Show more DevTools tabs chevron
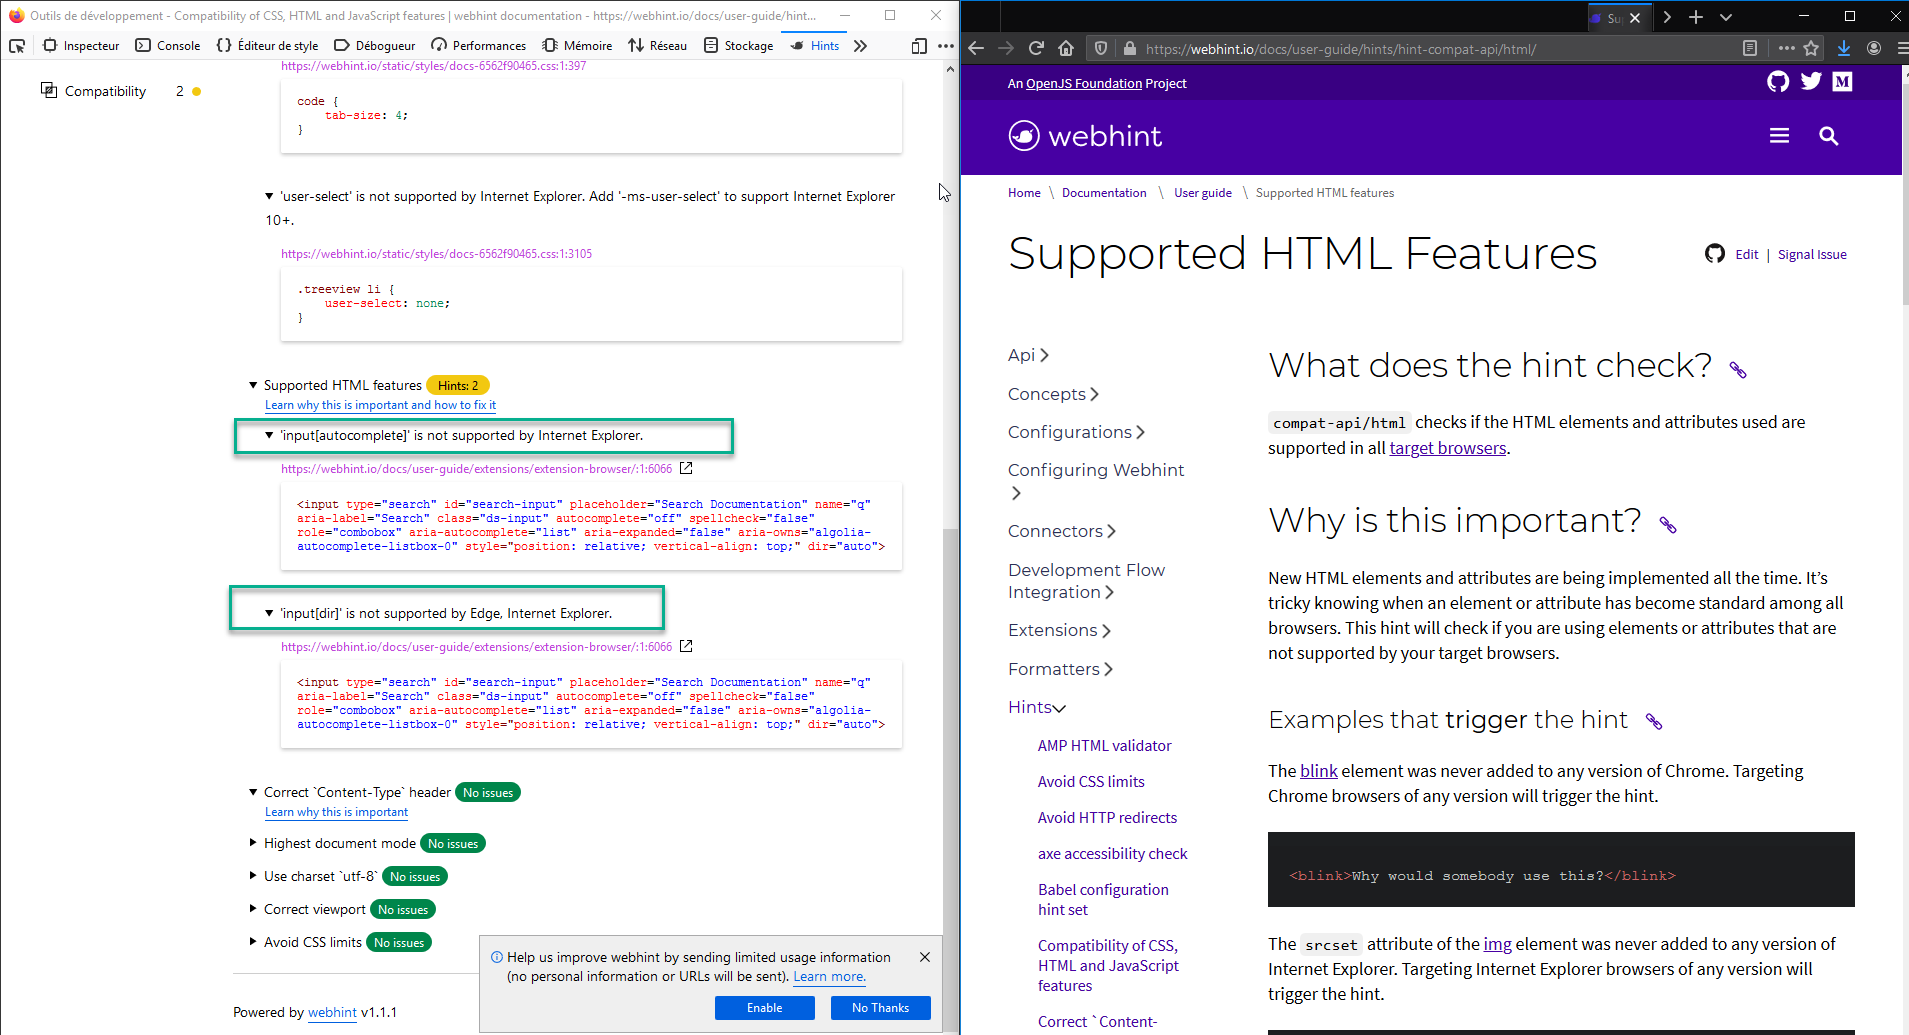The image size is (1909, 1035). coord(860,46)
